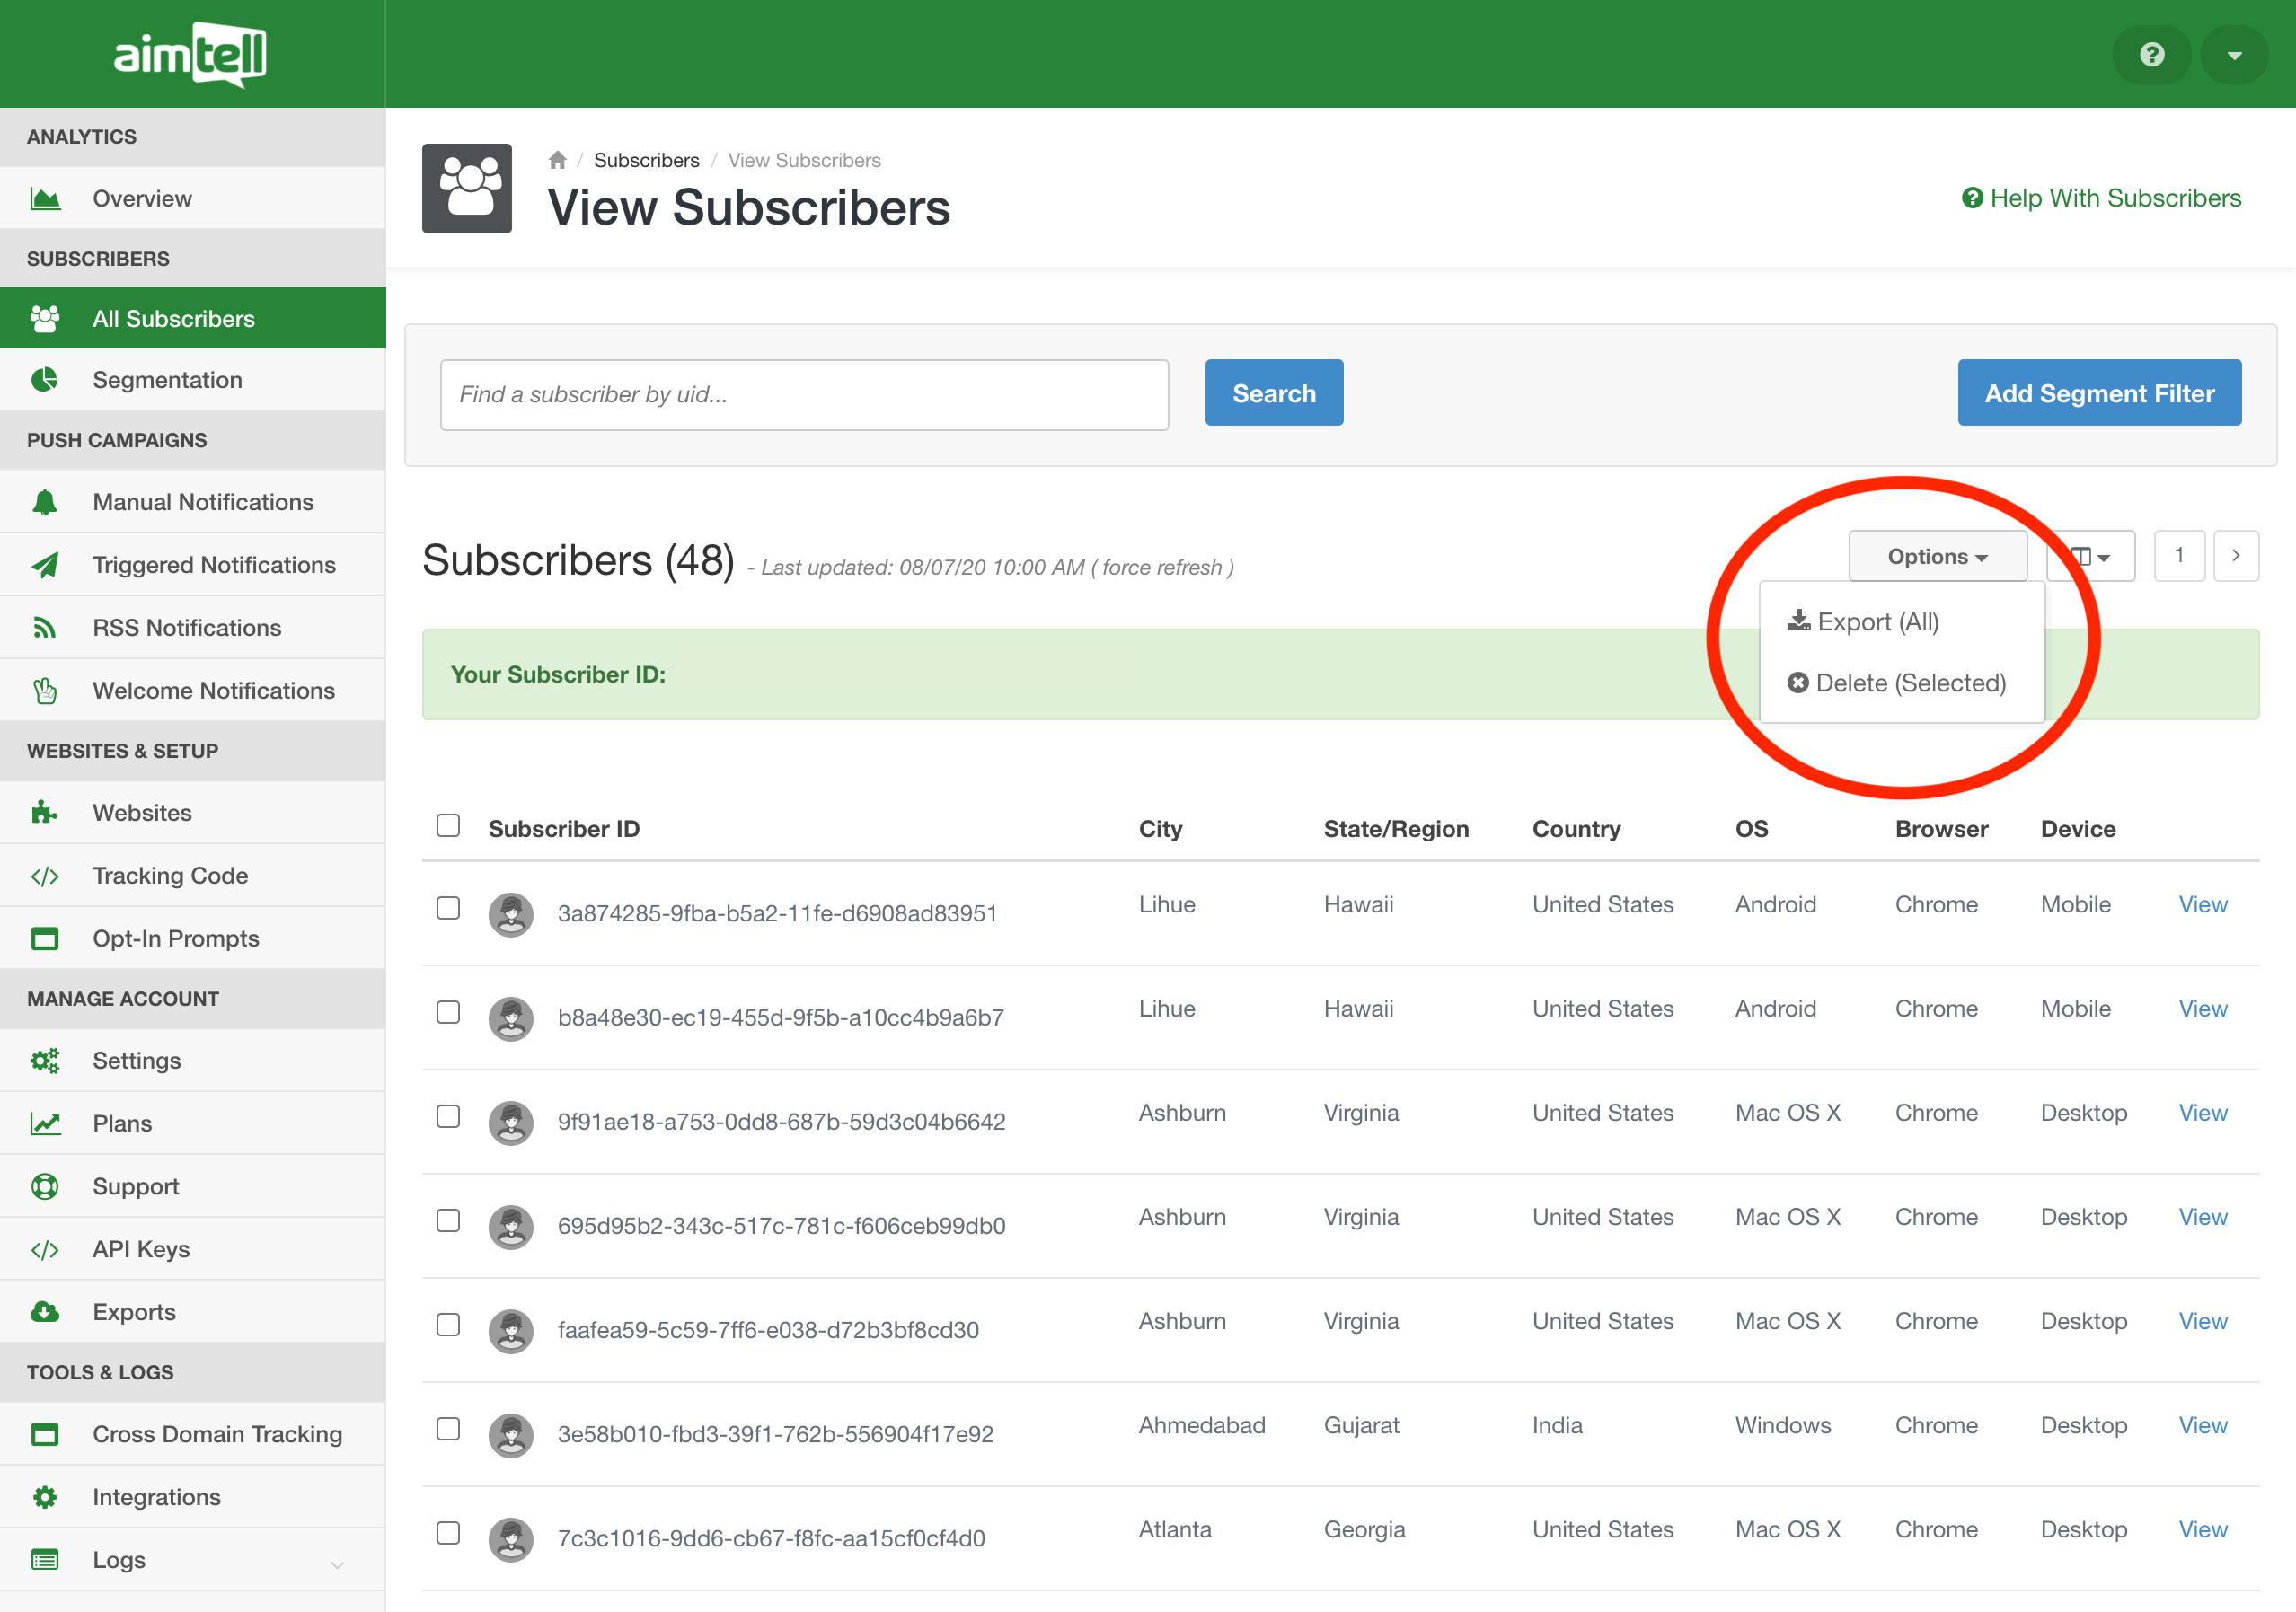Image resolution: width=2296 pixels, height=1612 pixels.
Task: Click the RSS Notifications feed icon
Action: point(44,628)
